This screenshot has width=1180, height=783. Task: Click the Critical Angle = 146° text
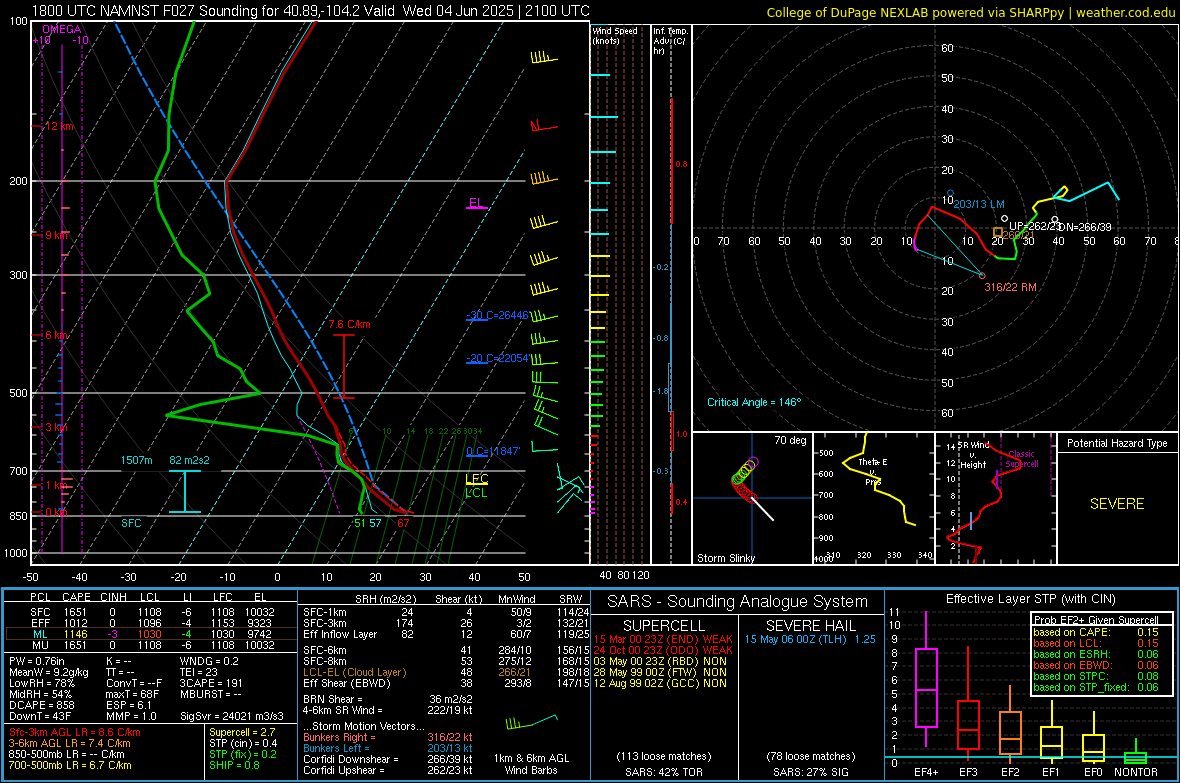coord(754,402)
